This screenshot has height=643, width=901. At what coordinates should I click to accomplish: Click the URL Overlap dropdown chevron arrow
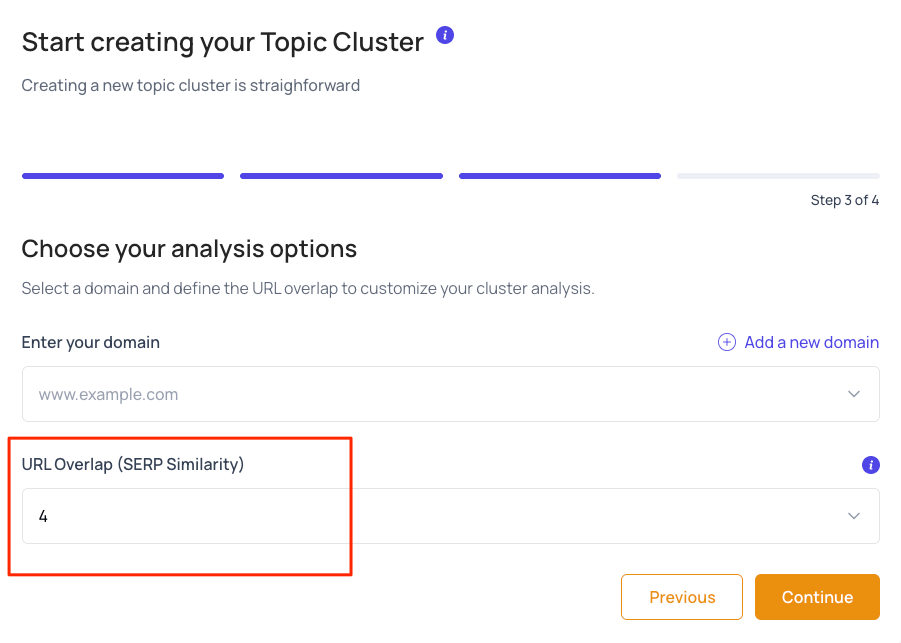854,516
